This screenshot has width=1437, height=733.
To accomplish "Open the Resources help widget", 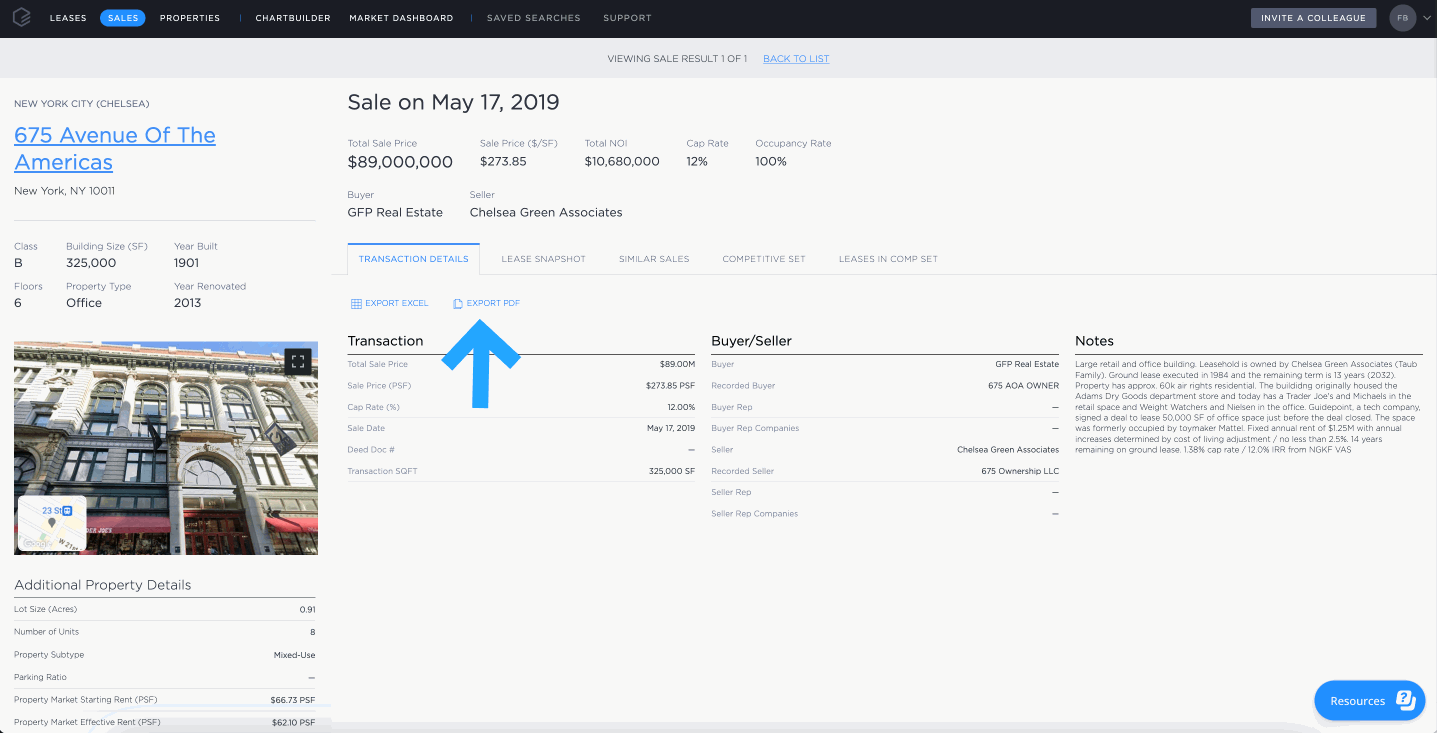I will [1370, 701].
